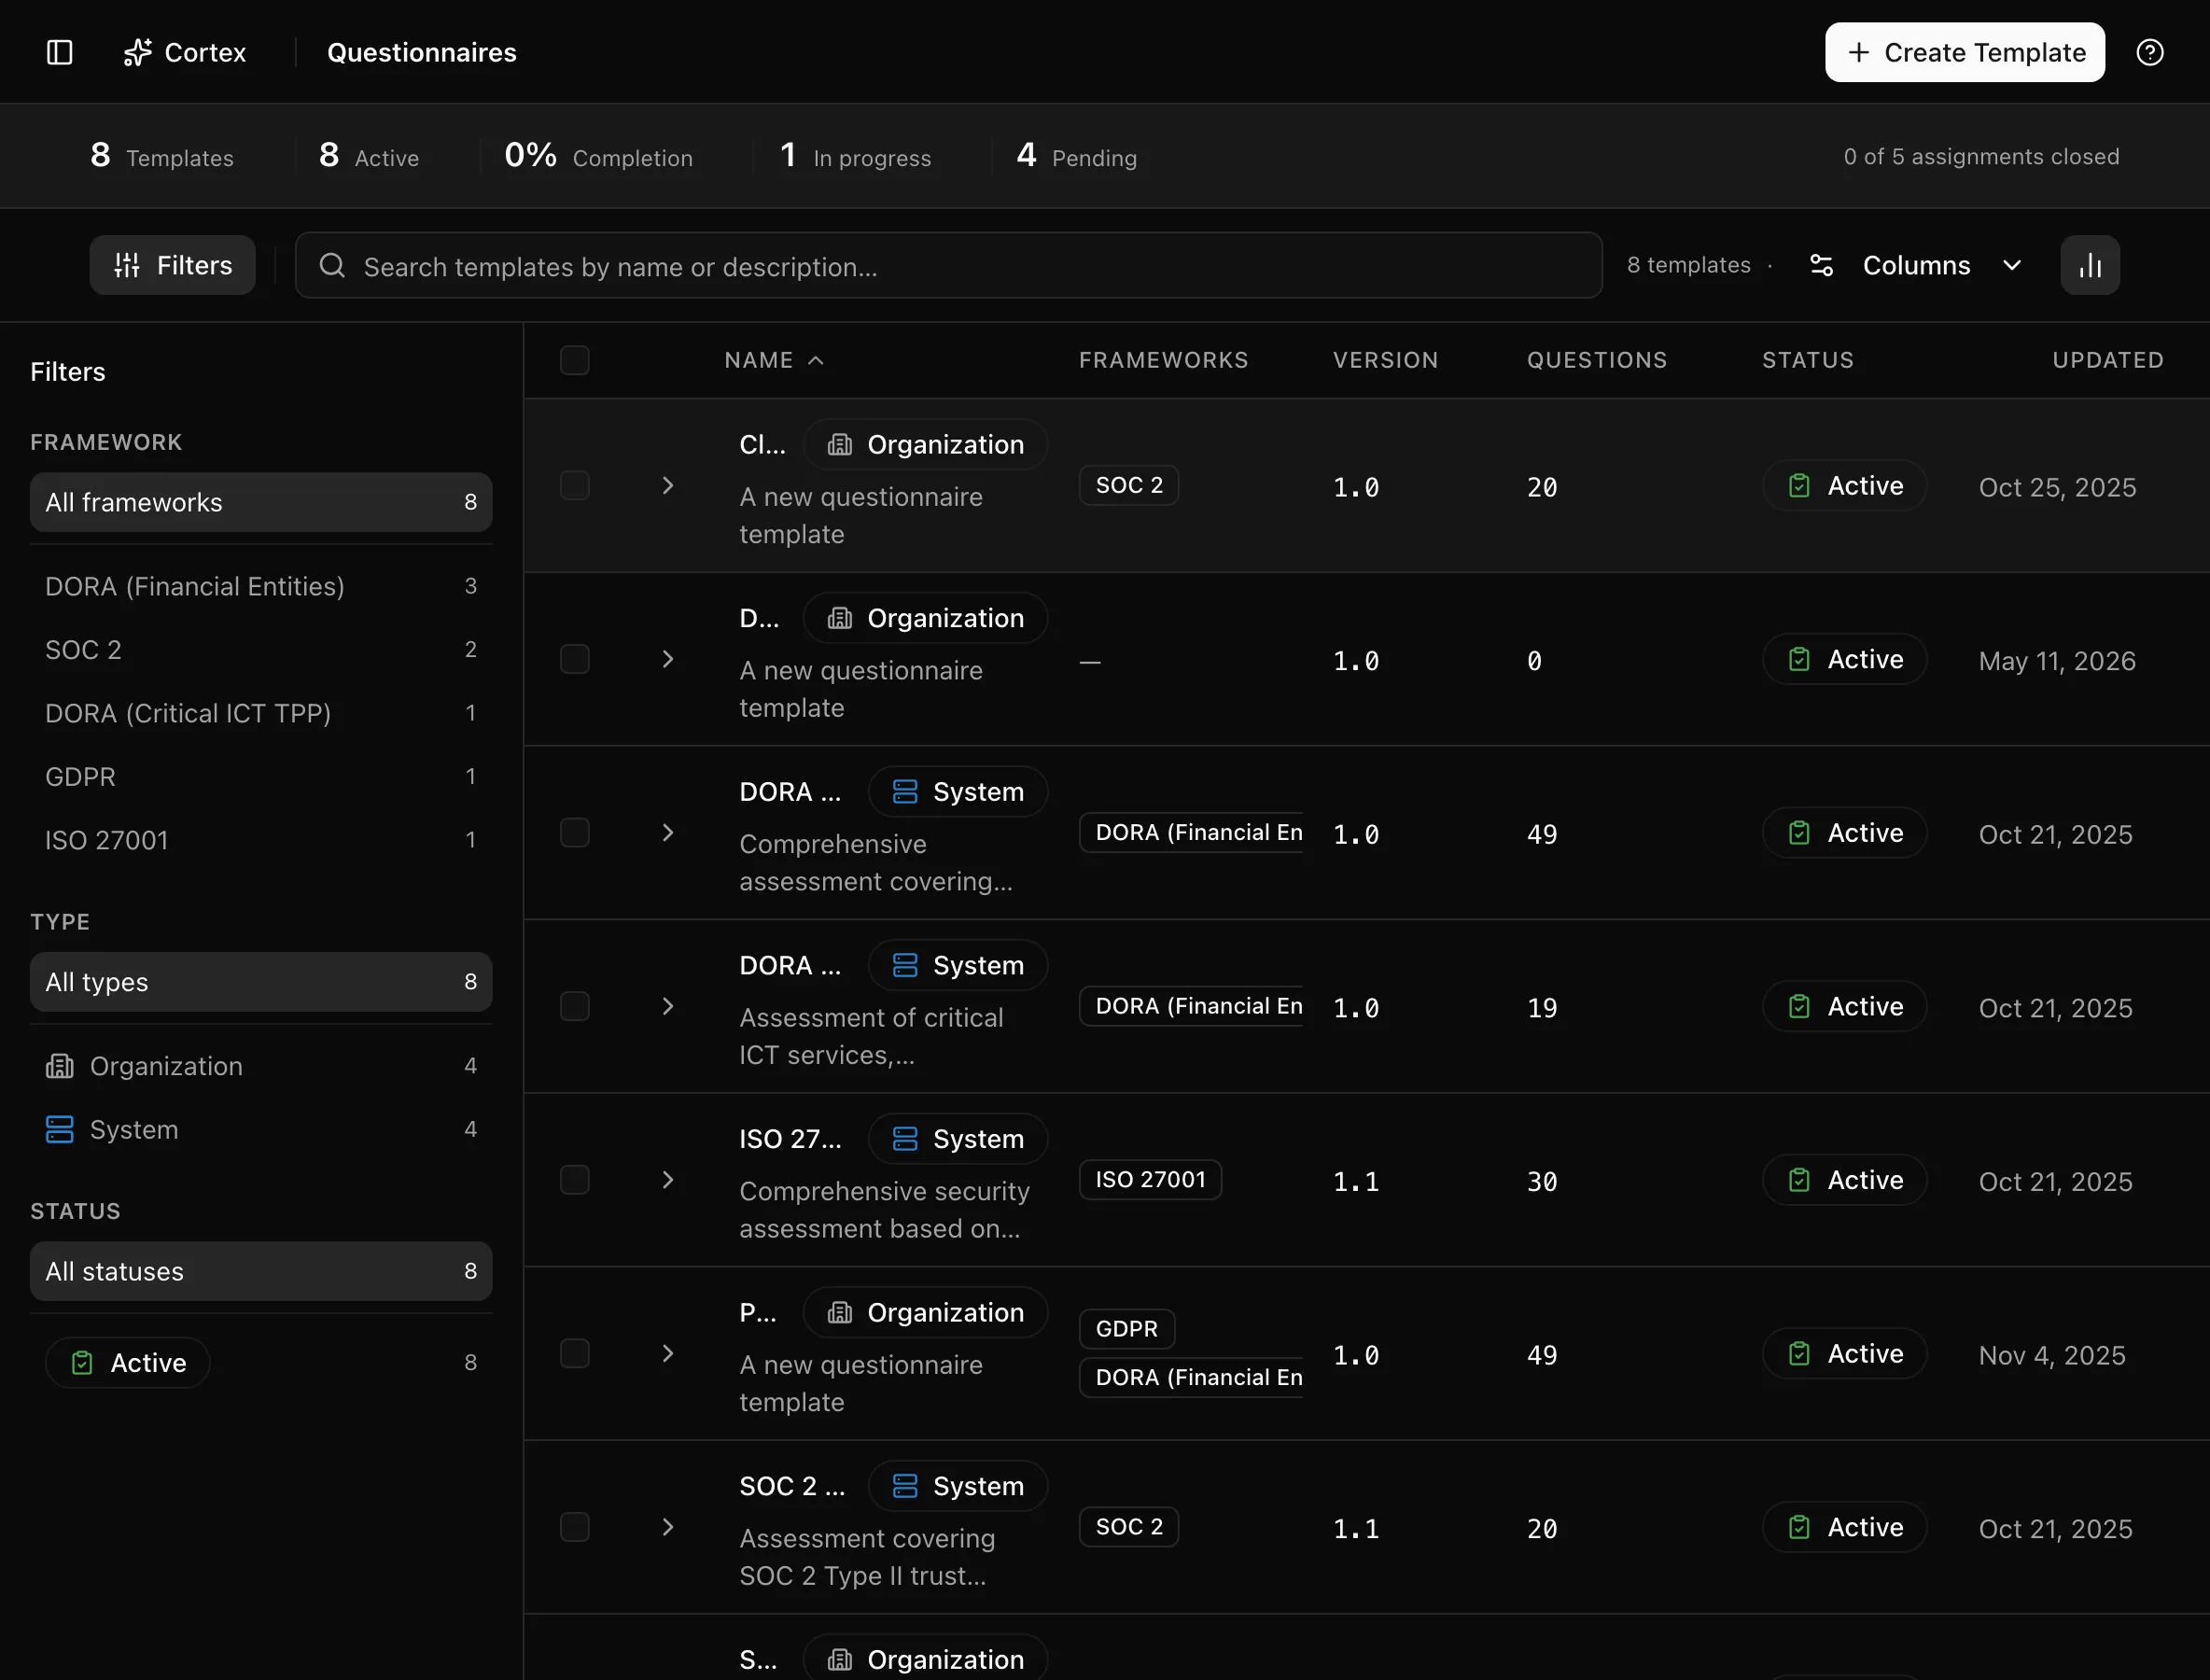The height and width of the screenshot is (1680, 2210).
Task: Filter by SOC 2 framework
Action: point(261,650)
